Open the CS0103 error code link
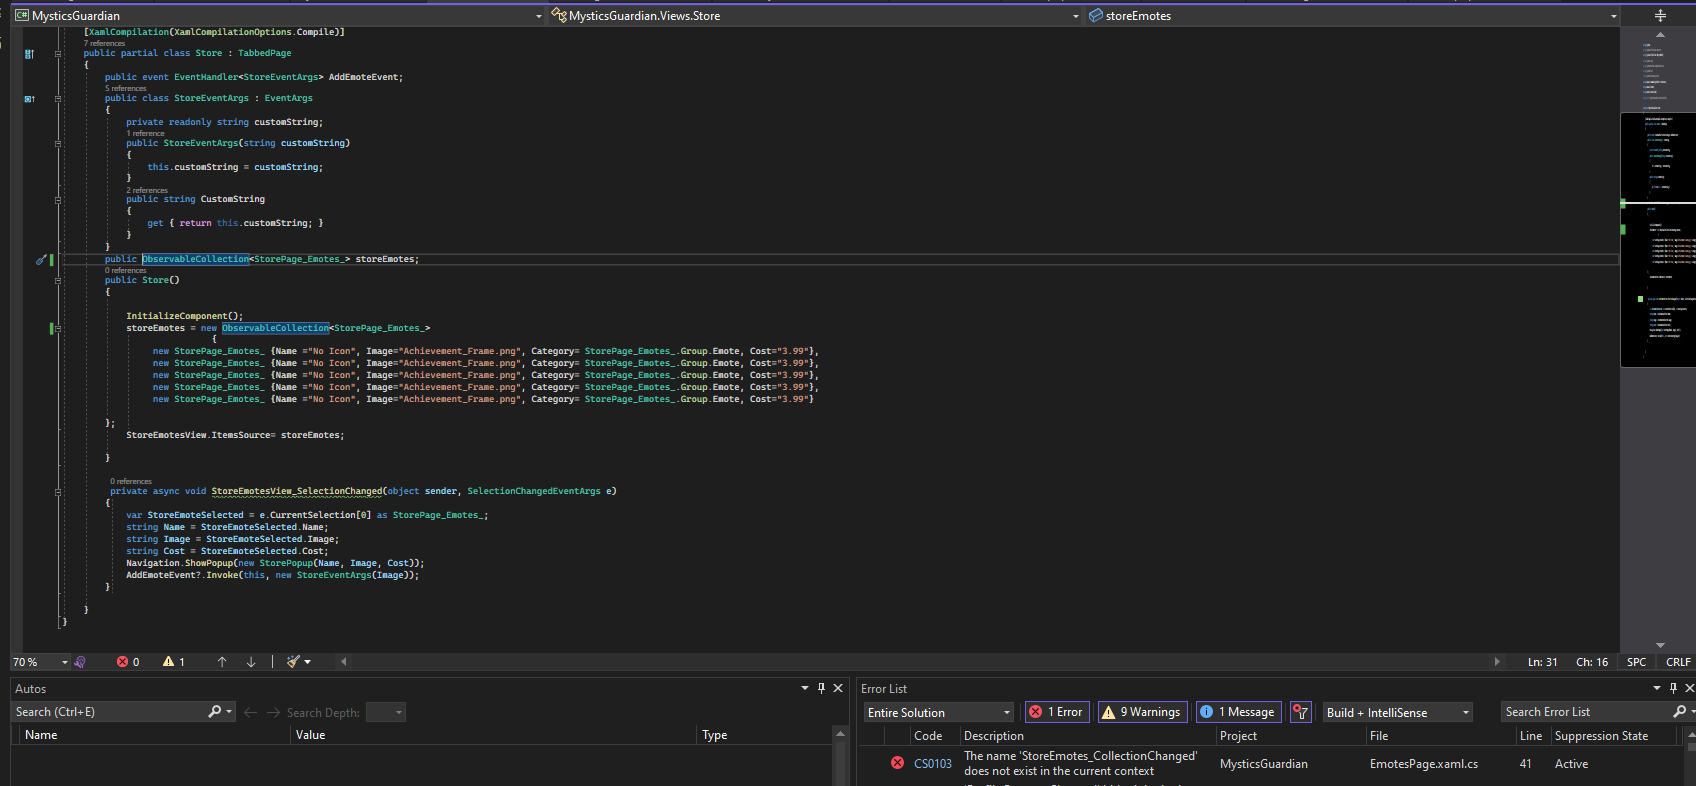 click(x=933, y=764)
